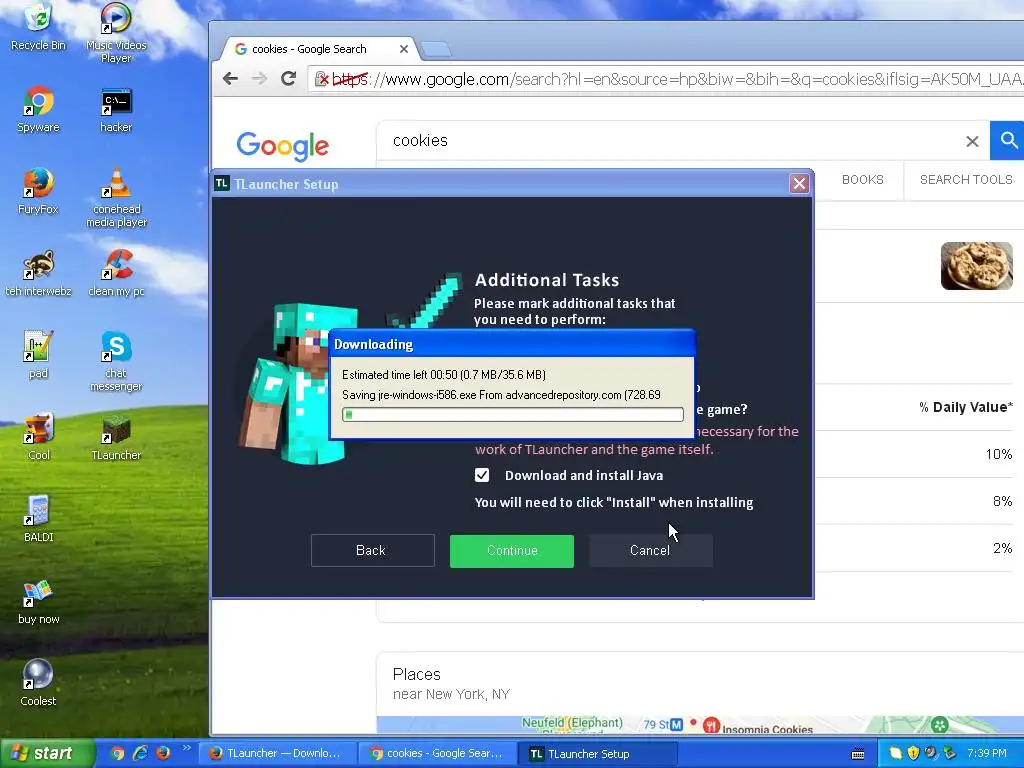Click the taskbar clock 7:39 PM
The image size is (1024, 768).
click(x=987, y=753)
